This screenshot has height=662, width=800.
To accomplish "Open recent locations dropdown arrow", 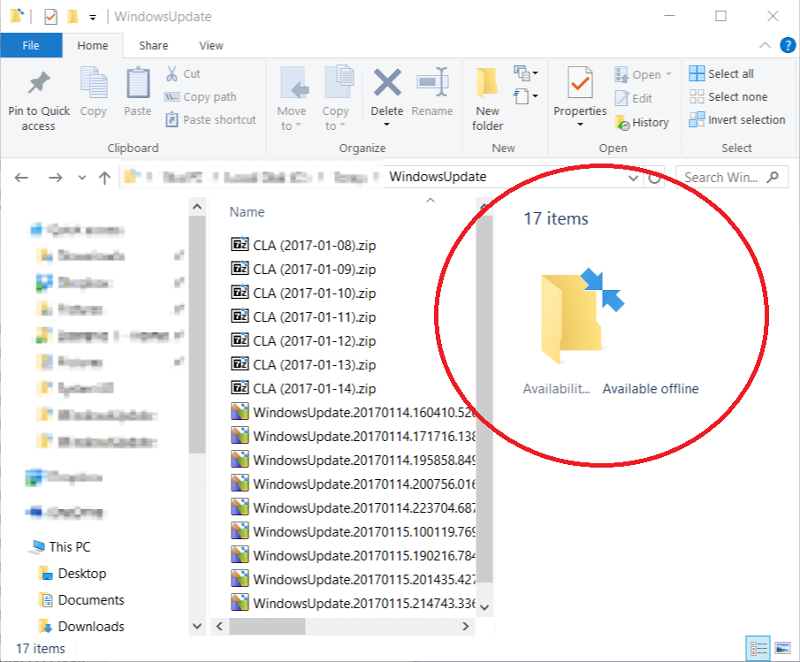I will click(82, 178).
